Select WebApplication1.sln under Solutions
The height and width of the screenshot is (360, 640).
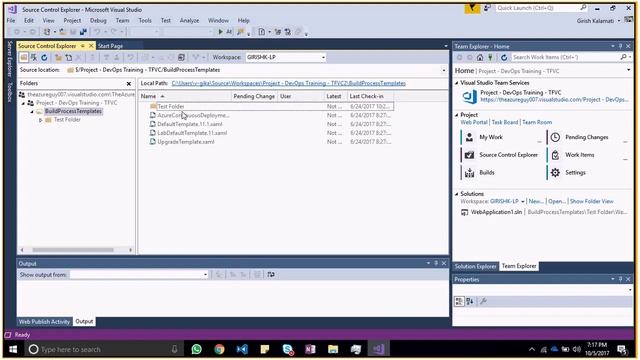496,212
